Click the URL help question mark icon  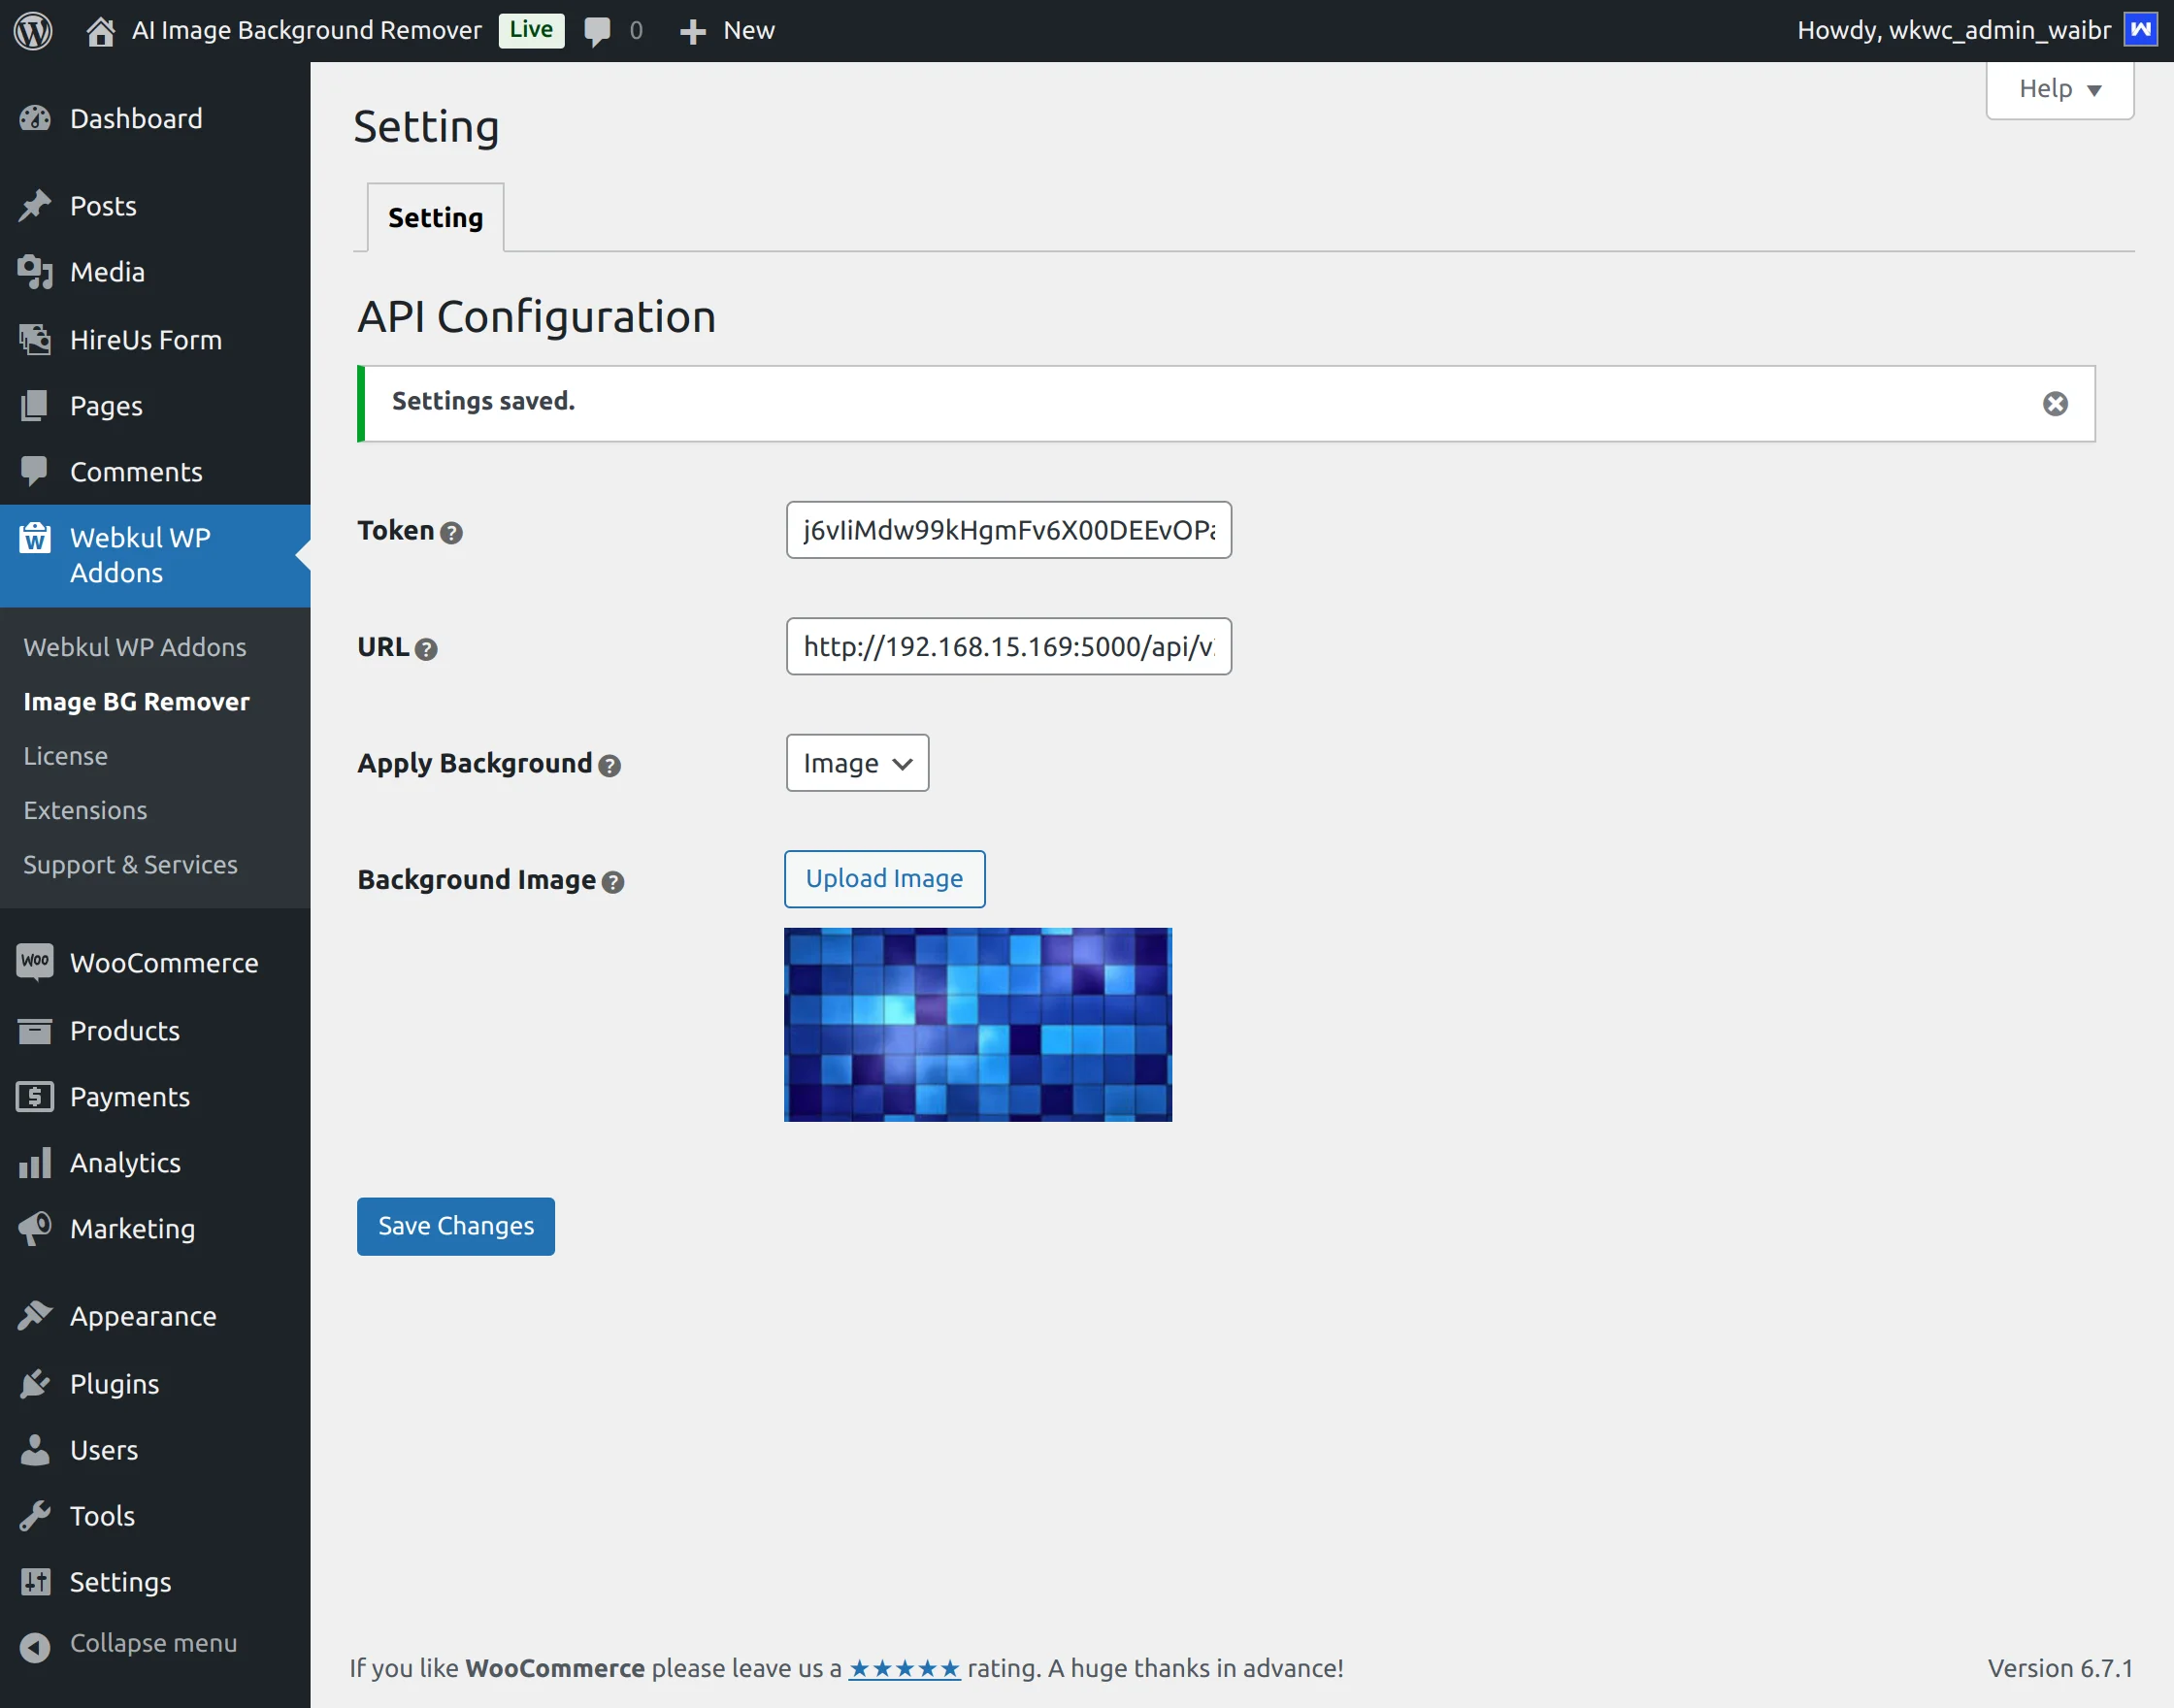[426, 649]
